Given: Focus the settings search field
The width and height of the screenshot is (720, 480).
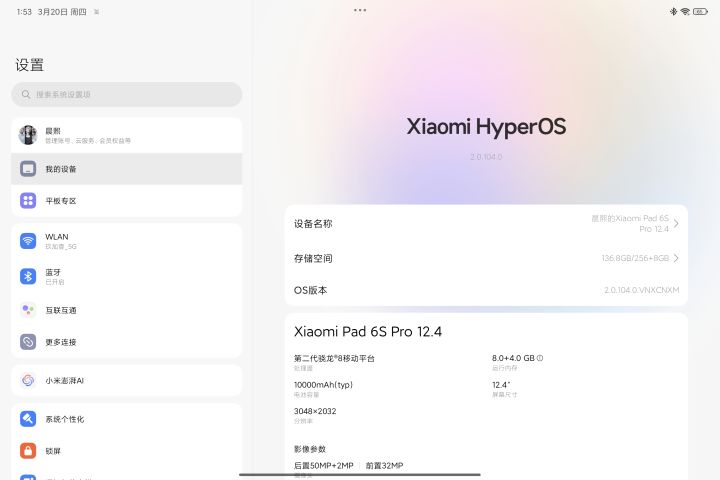Looking at the screenshot, I should pos(127,95).
